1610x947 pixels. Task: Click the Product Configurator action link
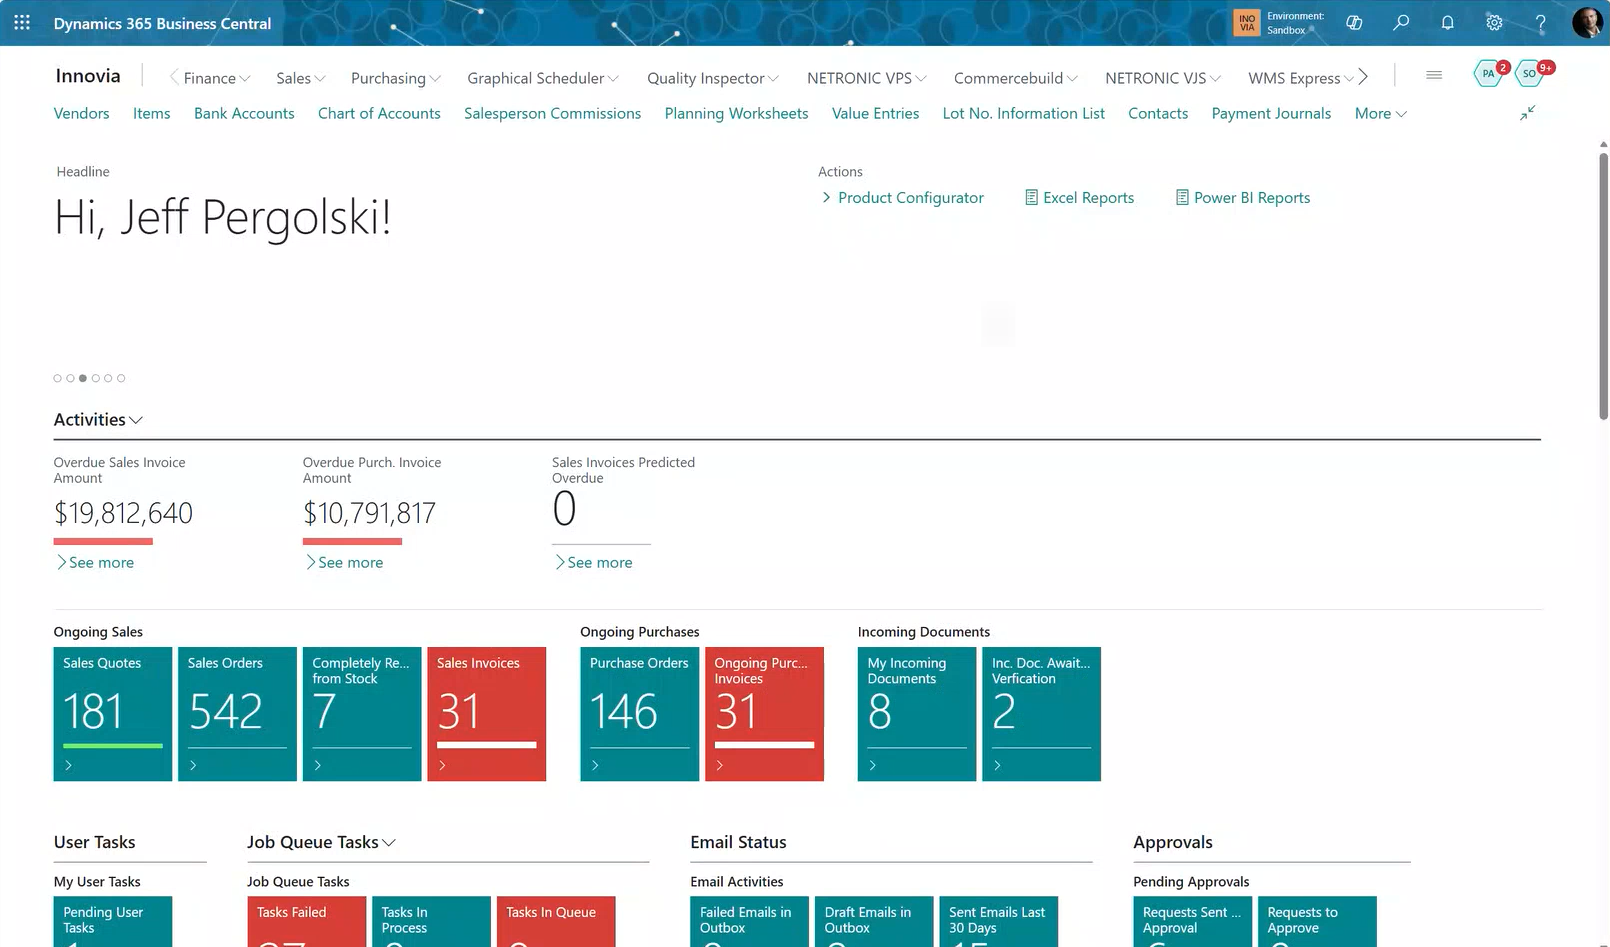click(x=910, y=198)
